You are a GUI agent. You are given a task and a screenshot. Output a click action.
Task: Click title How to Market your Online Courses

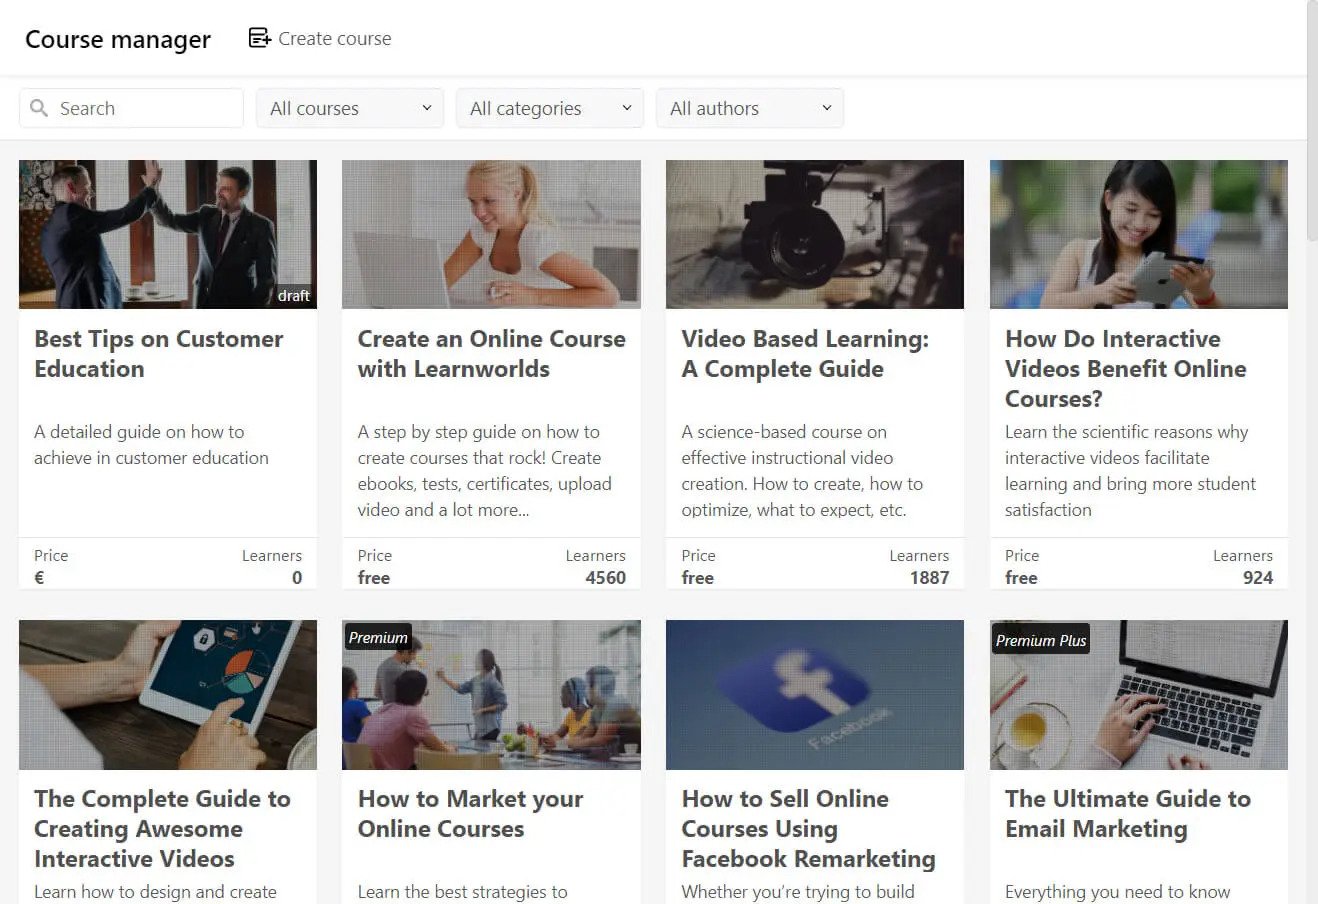(x=470, y=814)
